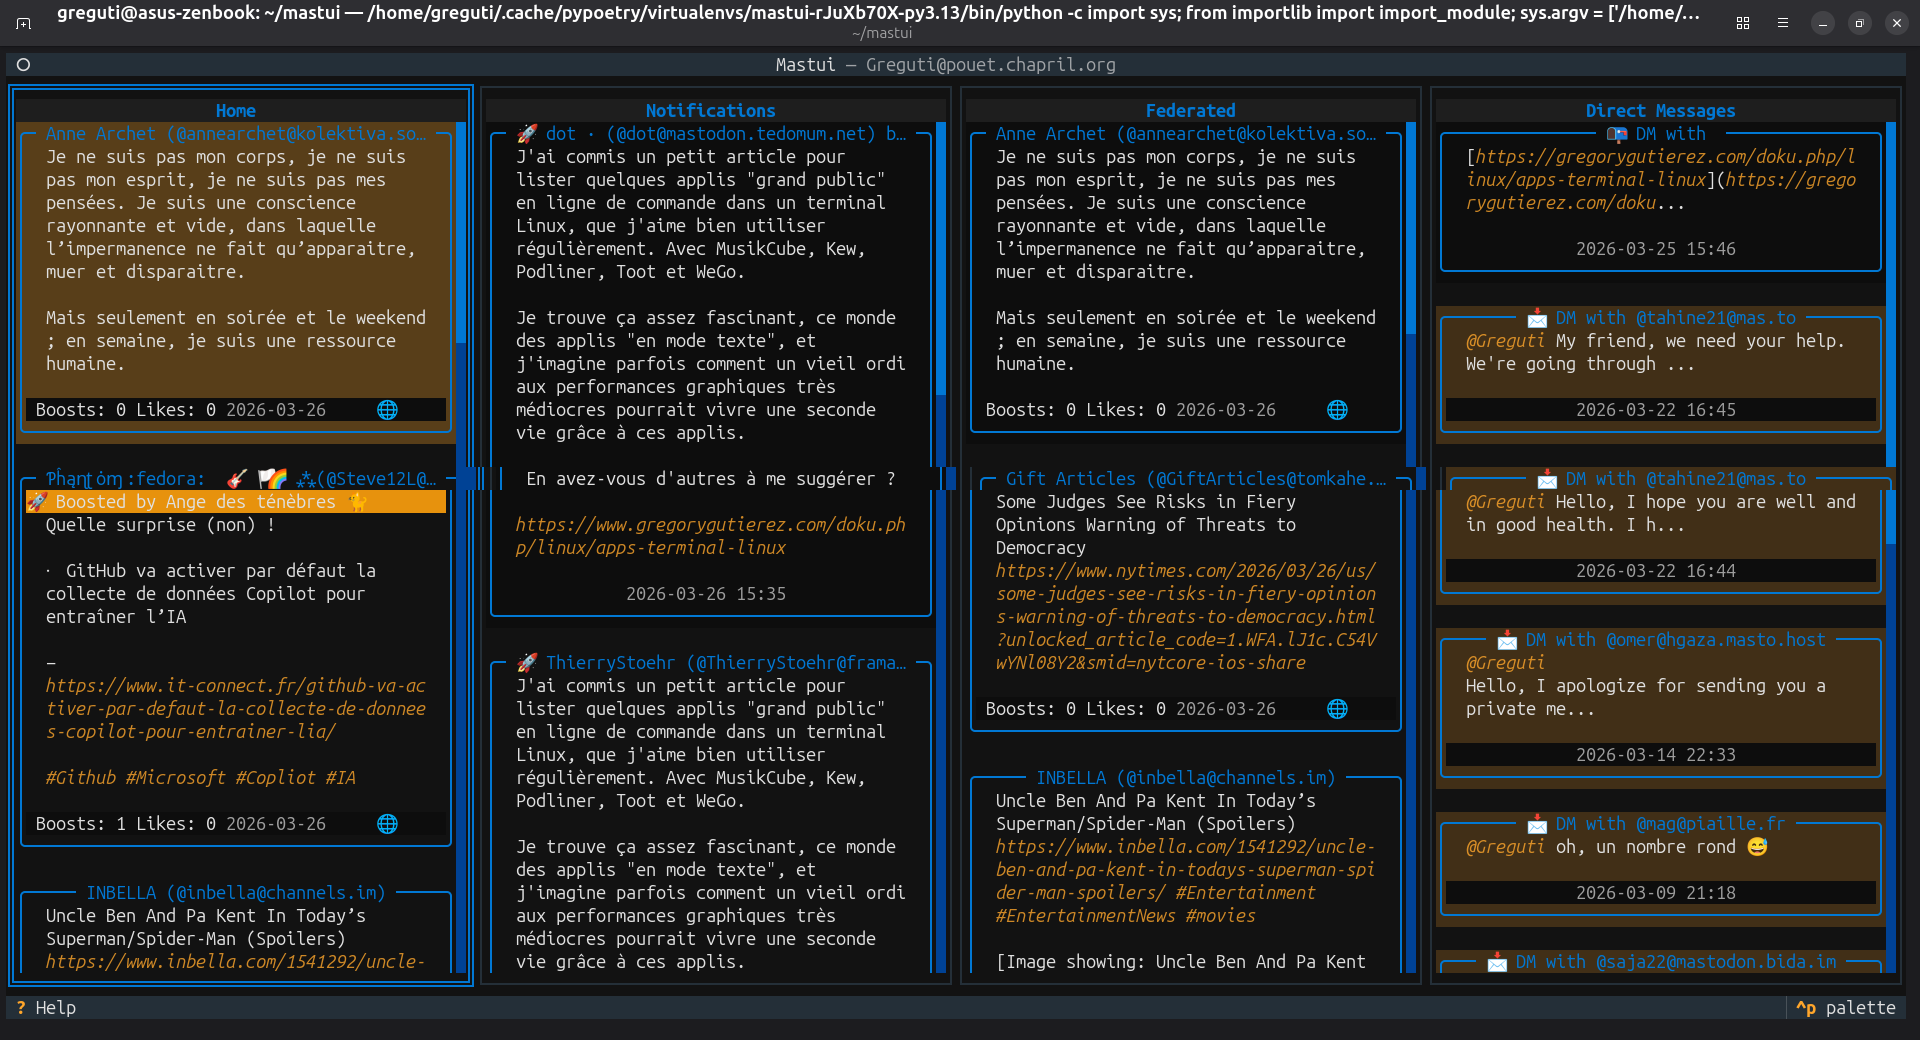Screen dimensions: 1920x1040
Task: Click the envelope icon of the @mag@piaille.fr DM
Action: pyautogui.click(x=1537, y=825)
